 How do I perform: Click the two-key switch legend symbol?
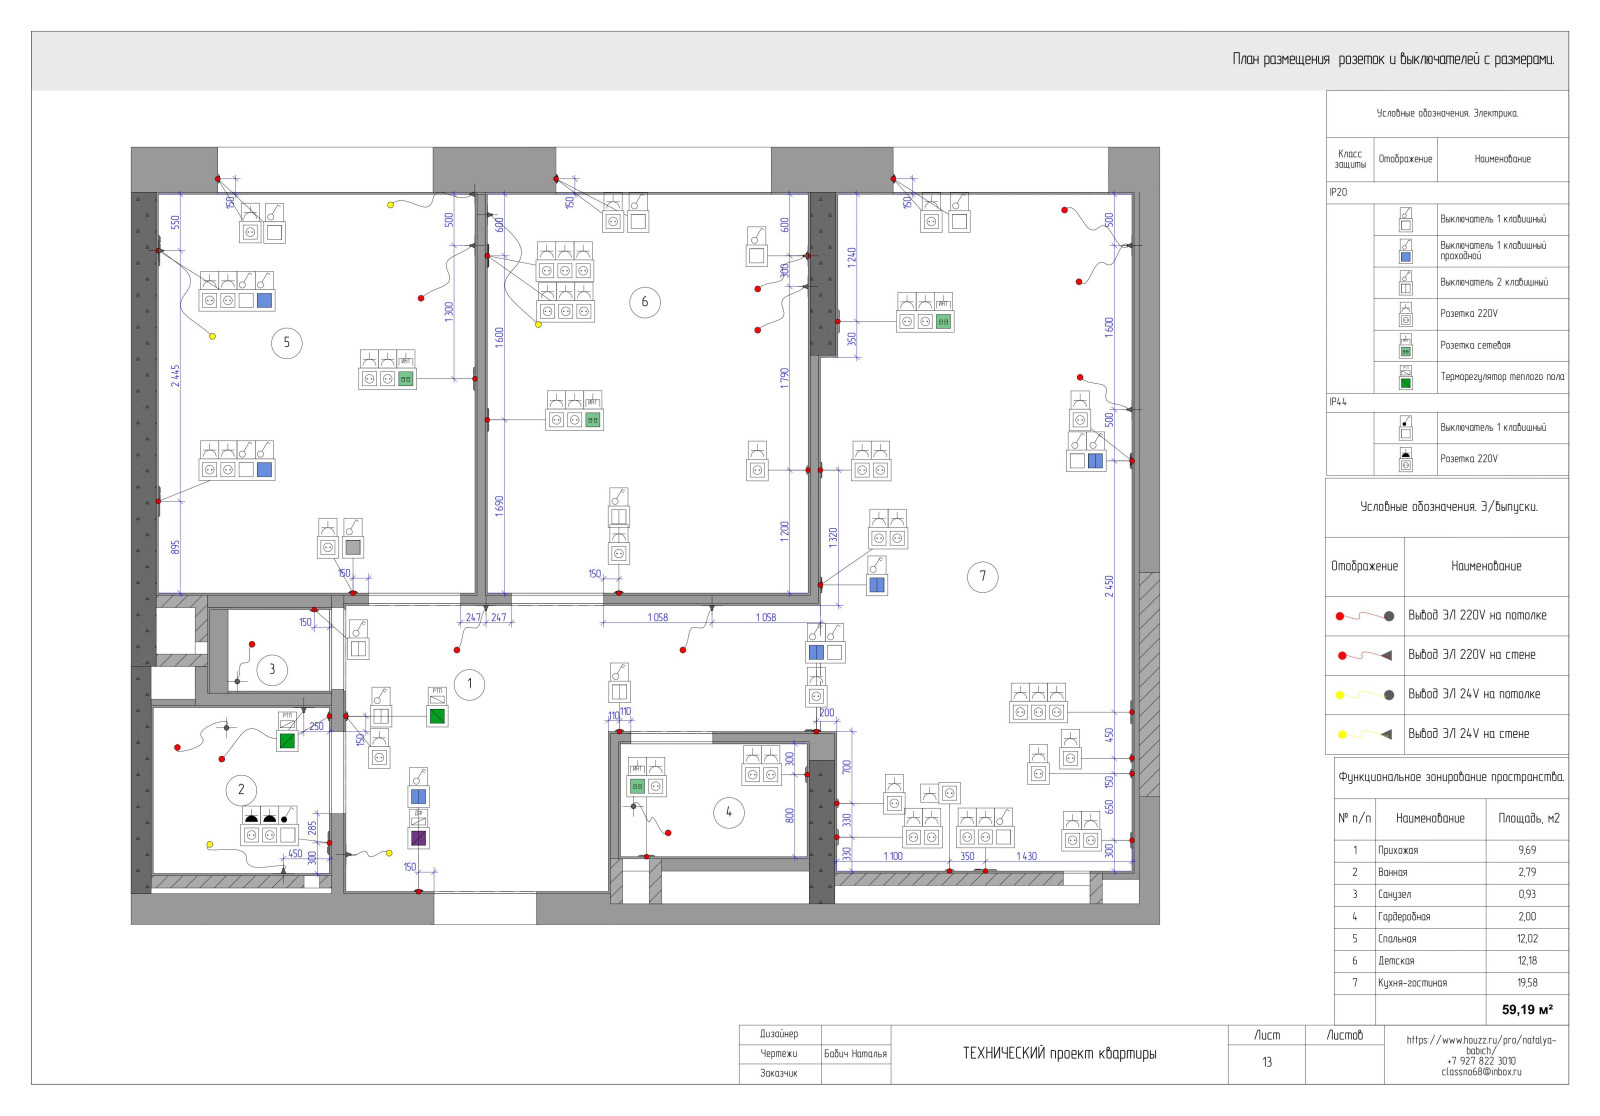coord(1405,283)
